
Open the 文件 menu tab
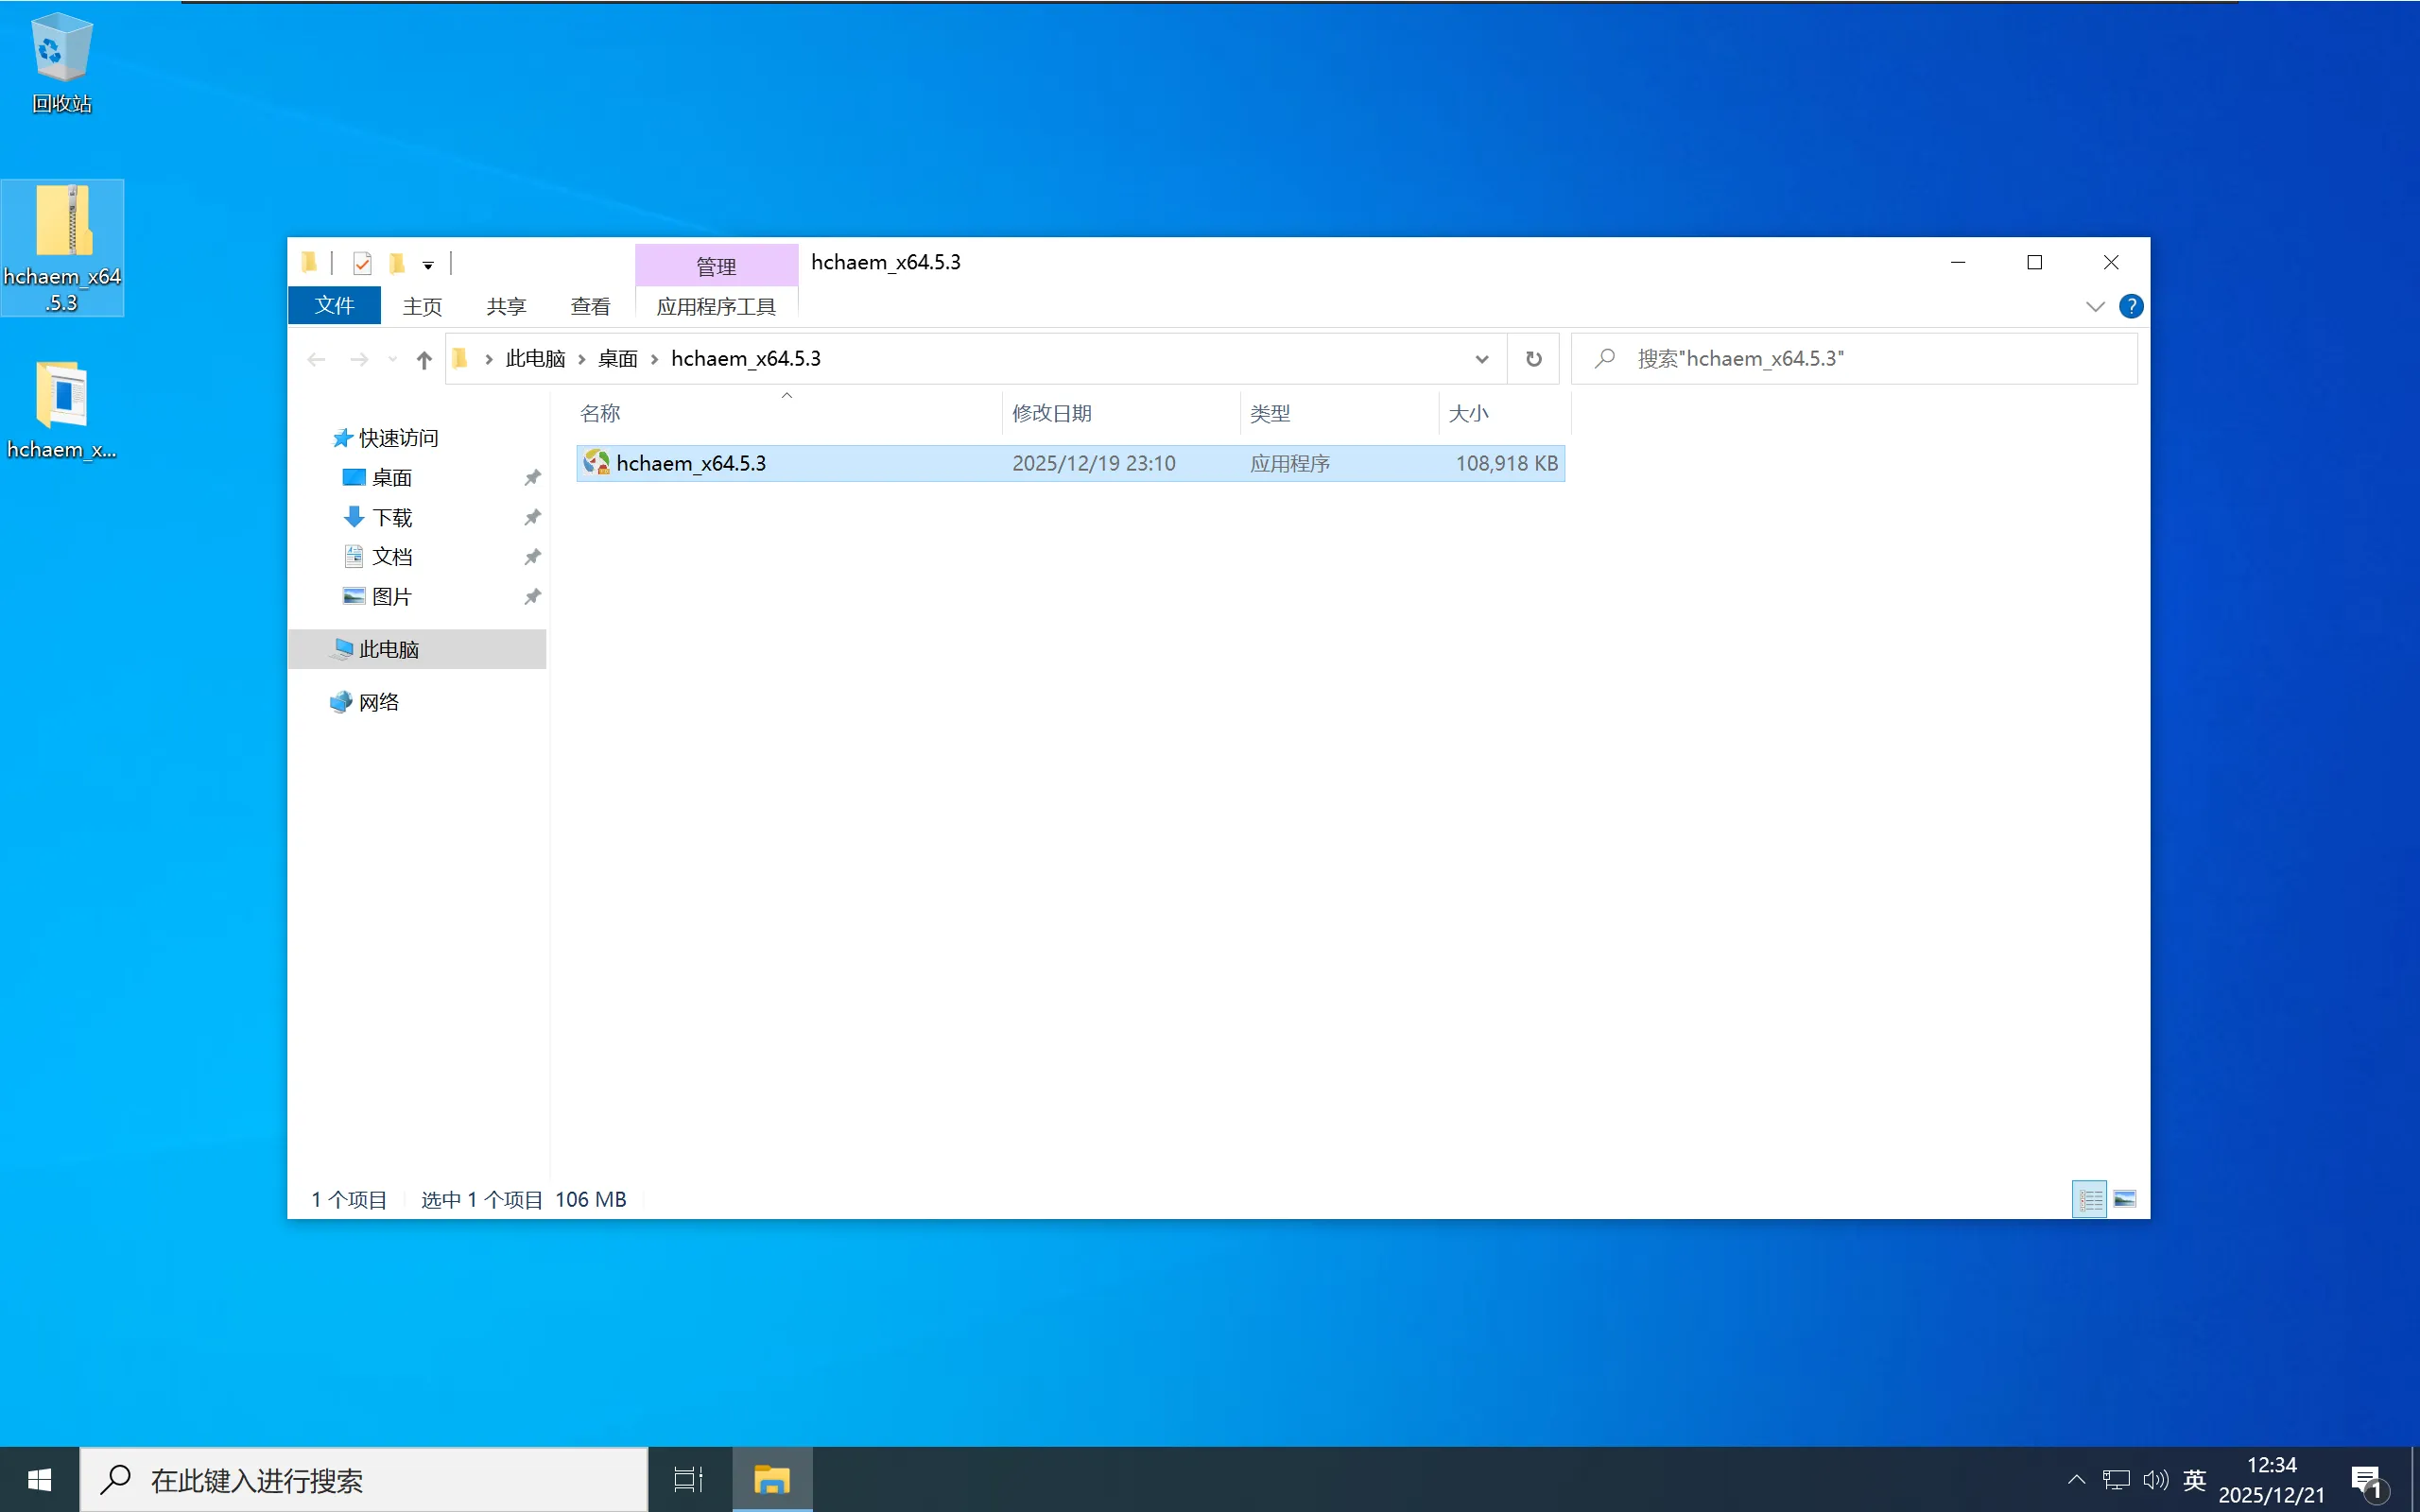pyautogui.click(x=334, y=305)
